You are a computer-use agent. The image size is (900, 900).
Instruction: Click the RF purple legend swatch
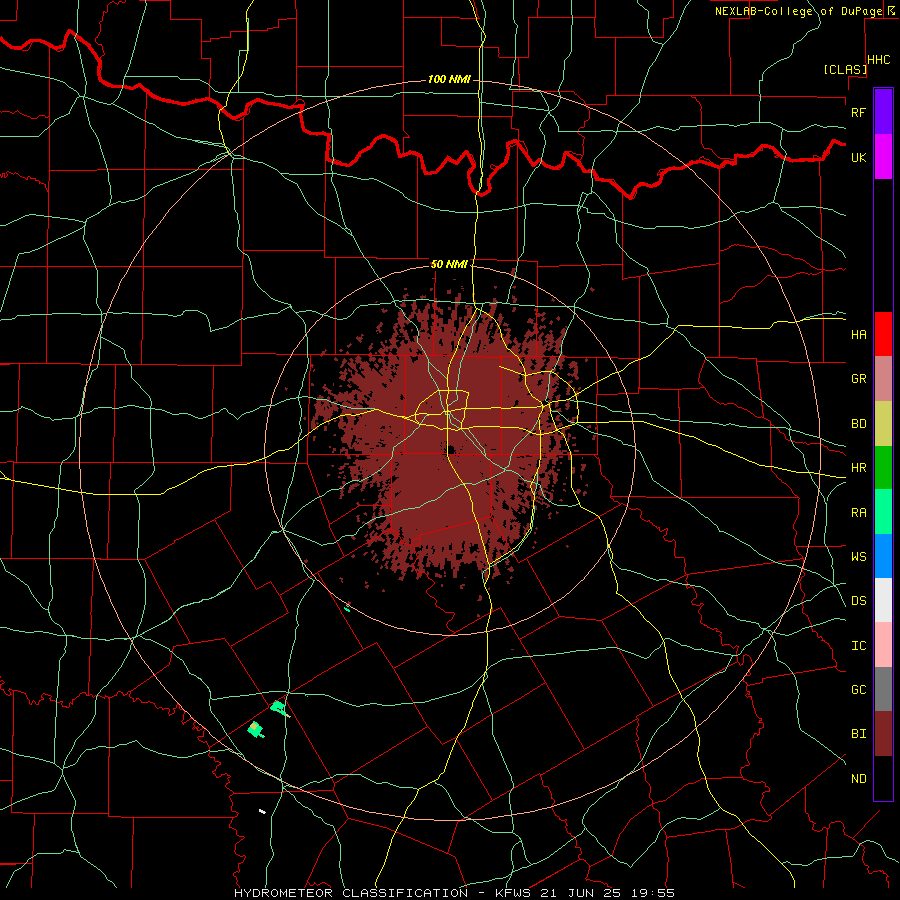click(x=883, y=112)
